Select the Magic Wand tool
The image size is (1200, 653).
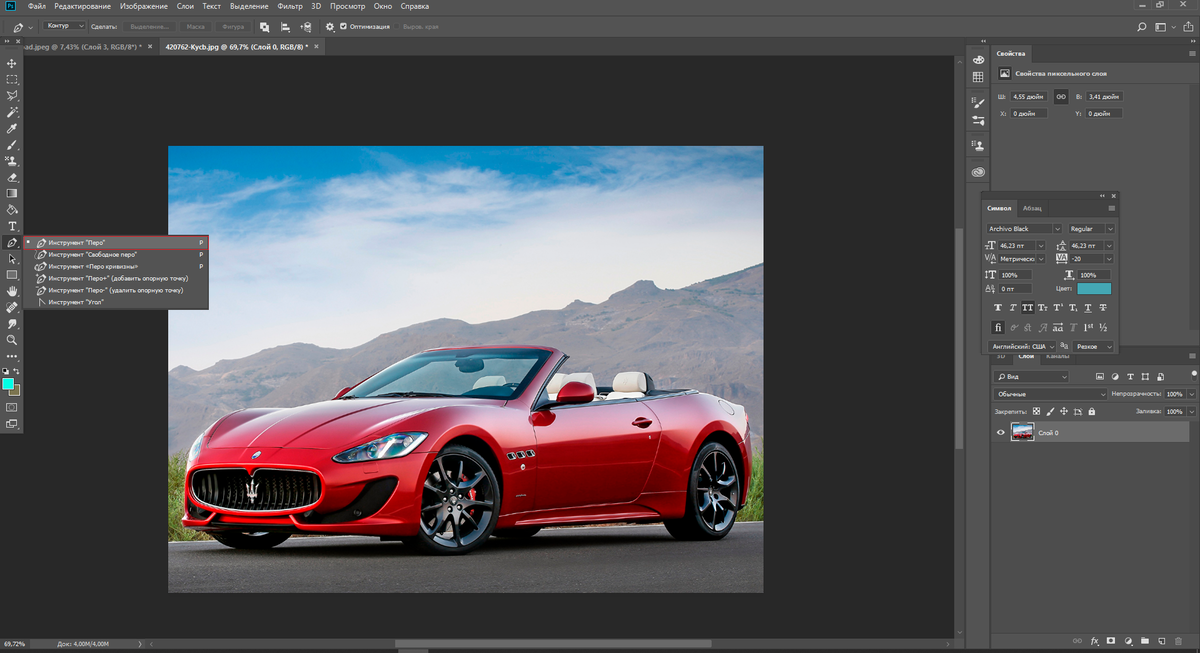[12, 112]
